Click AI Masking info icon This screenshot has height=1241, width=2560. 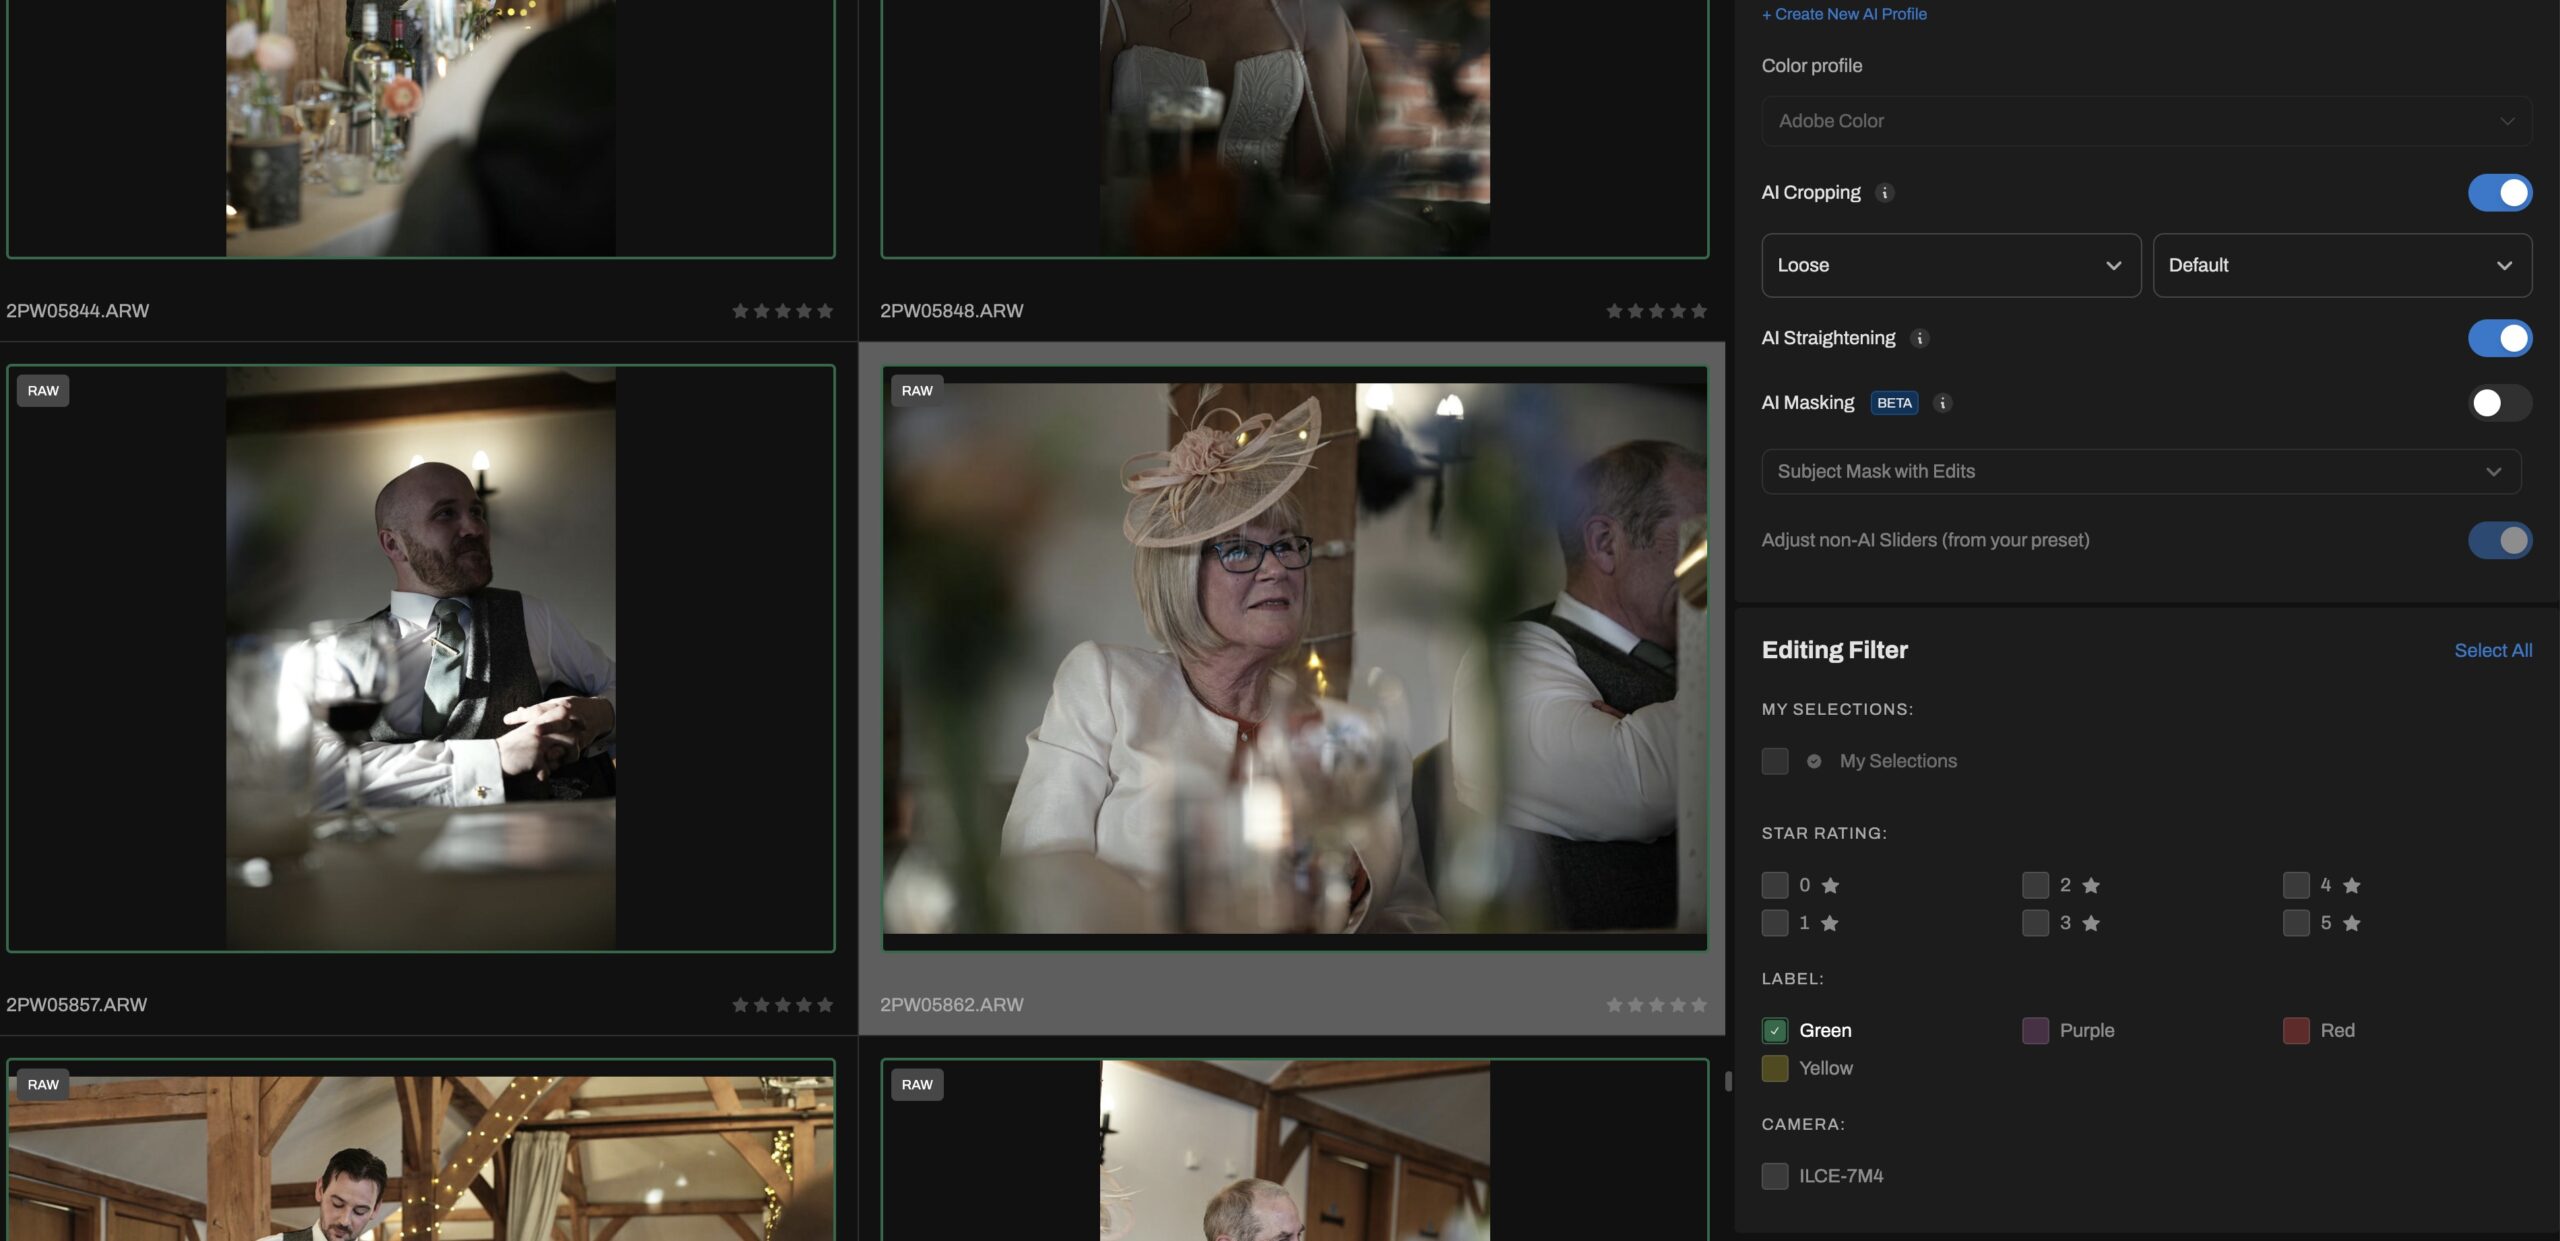pyautogui.click(x=1942, y=403)
